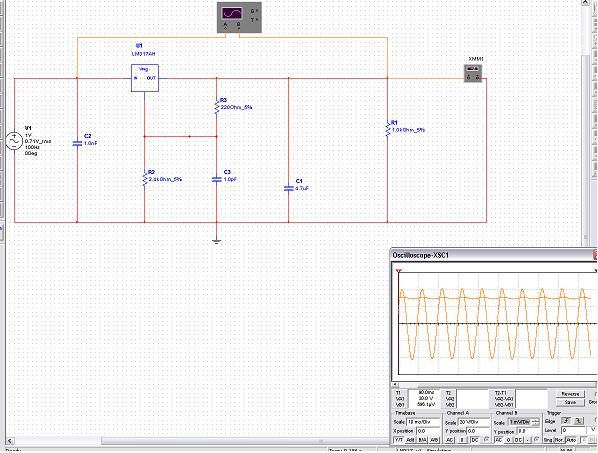This screenshot has width=598, height=453.
Task: Select the XMM1 multimeter instrument
Action: (473, 73)
